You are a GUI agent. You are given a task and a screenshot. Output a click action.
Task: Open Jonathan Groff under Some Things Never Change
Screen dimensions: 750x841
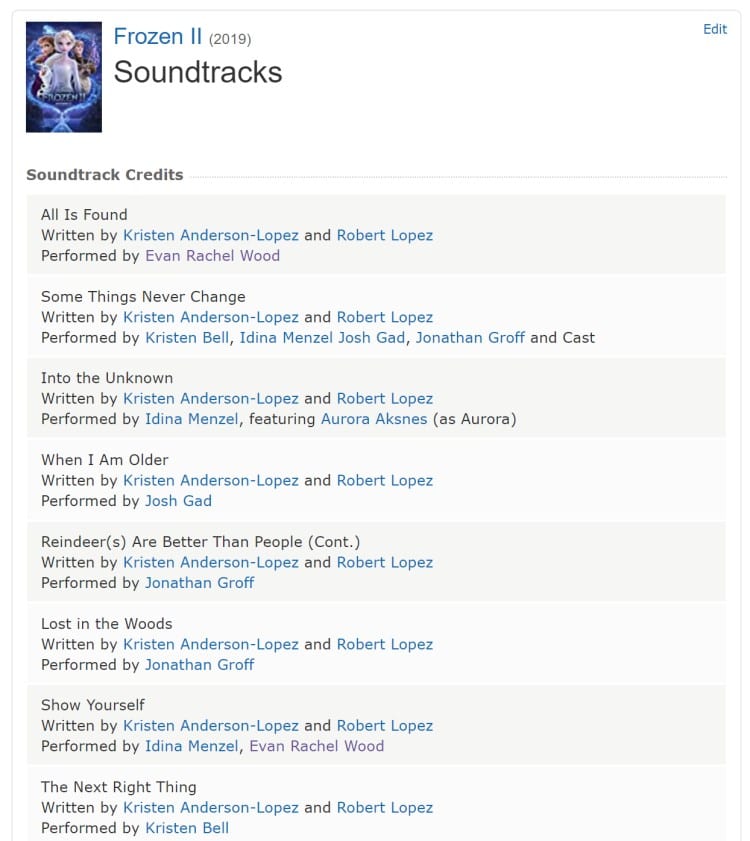tap(470, 338)
